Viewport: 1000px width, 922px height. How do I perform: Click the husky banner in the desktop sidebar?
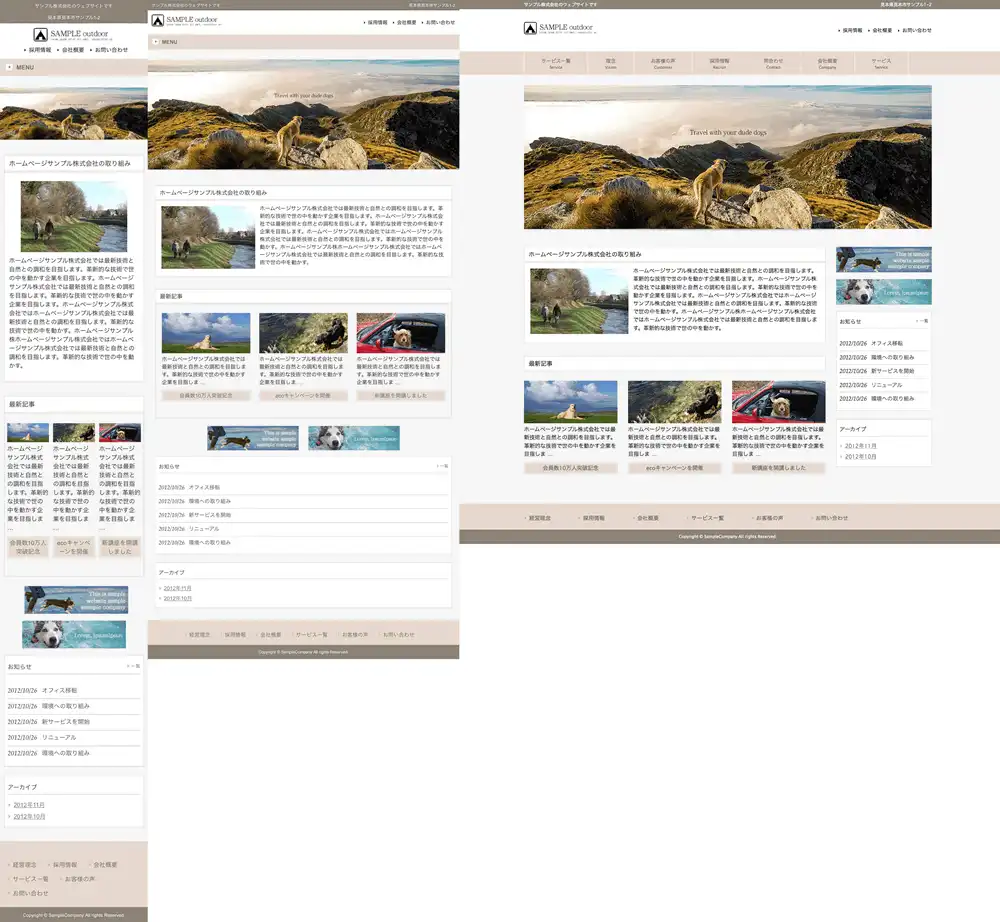[883, 291]
